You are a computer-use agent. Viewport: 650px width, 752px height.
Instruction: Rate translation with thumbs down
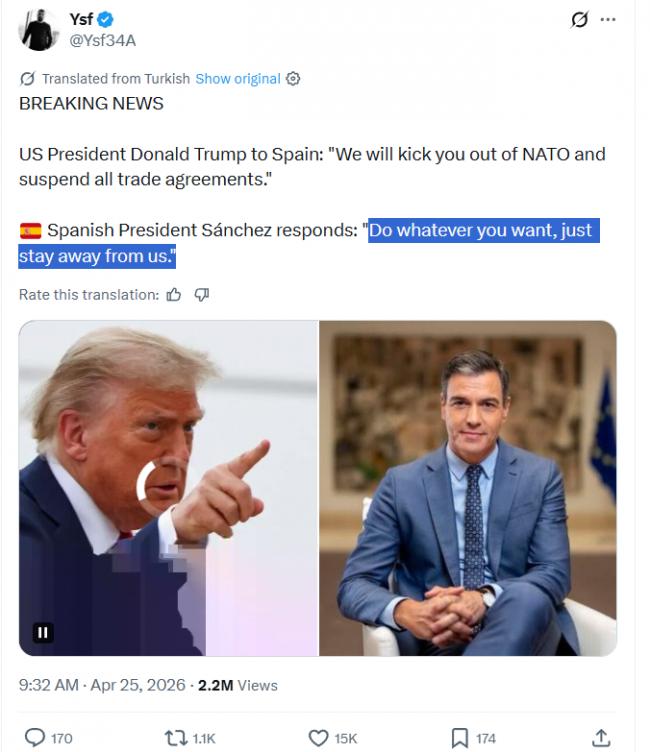[201, 294]
